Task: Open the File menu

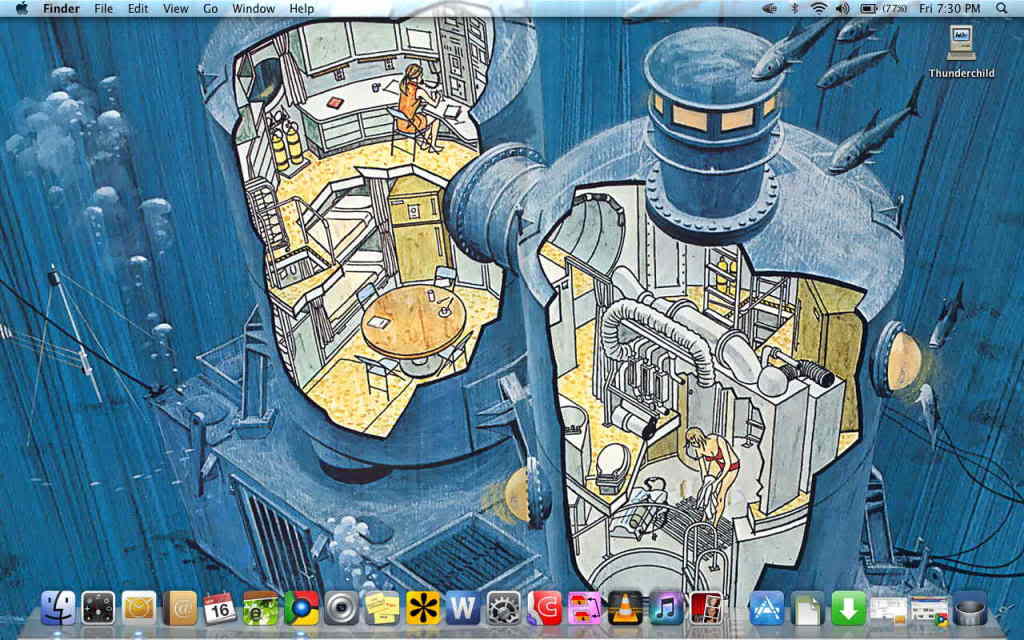Action: click(x=103, y=8)
